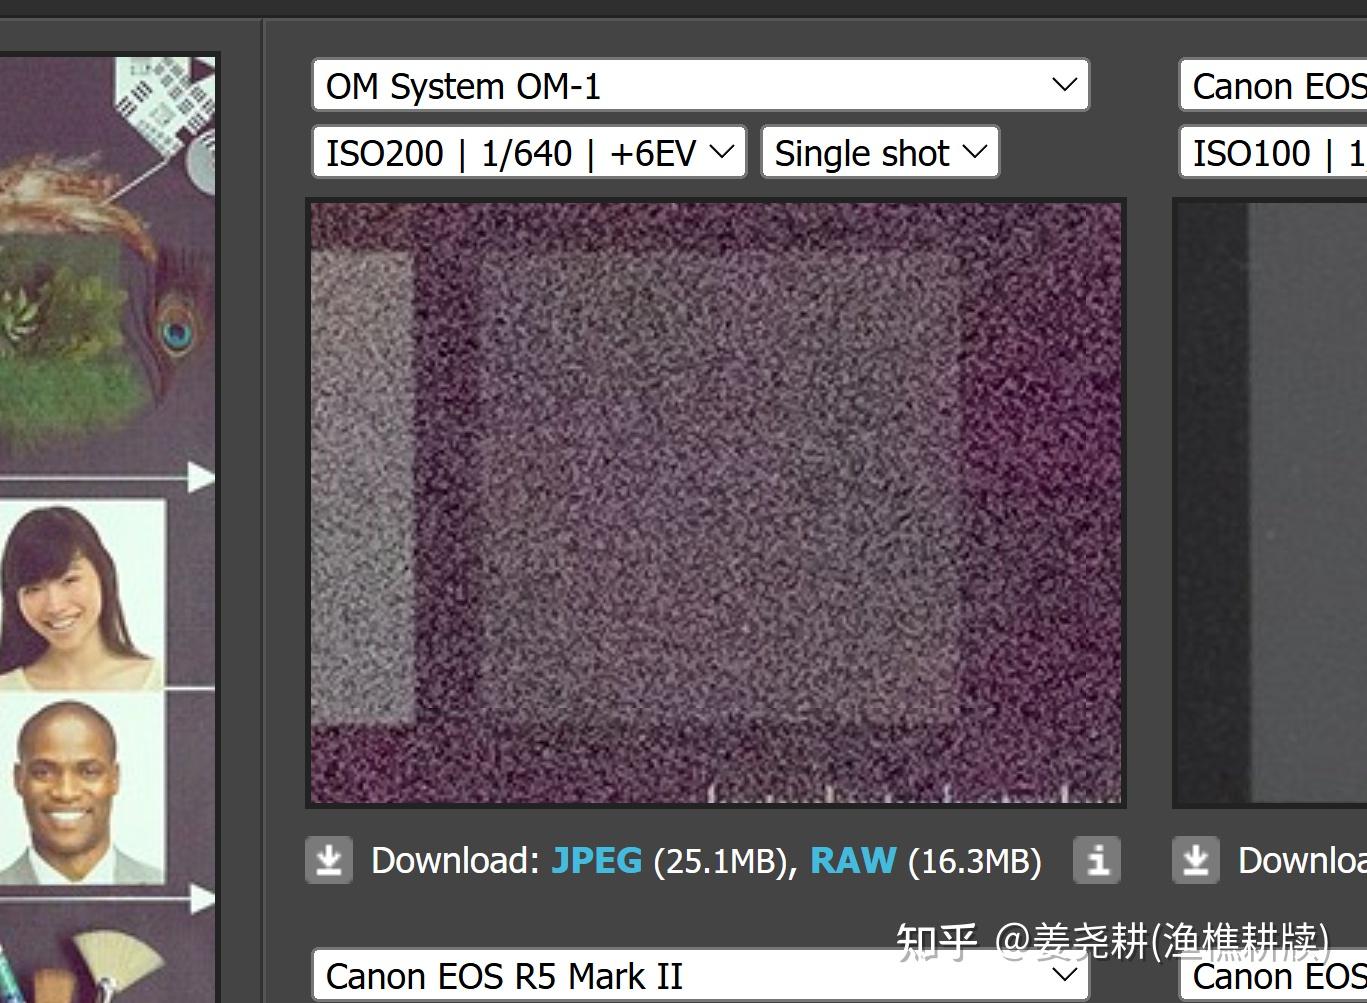
Task: Open the OM System OM-1 camera dropdown
Action: 700,86
